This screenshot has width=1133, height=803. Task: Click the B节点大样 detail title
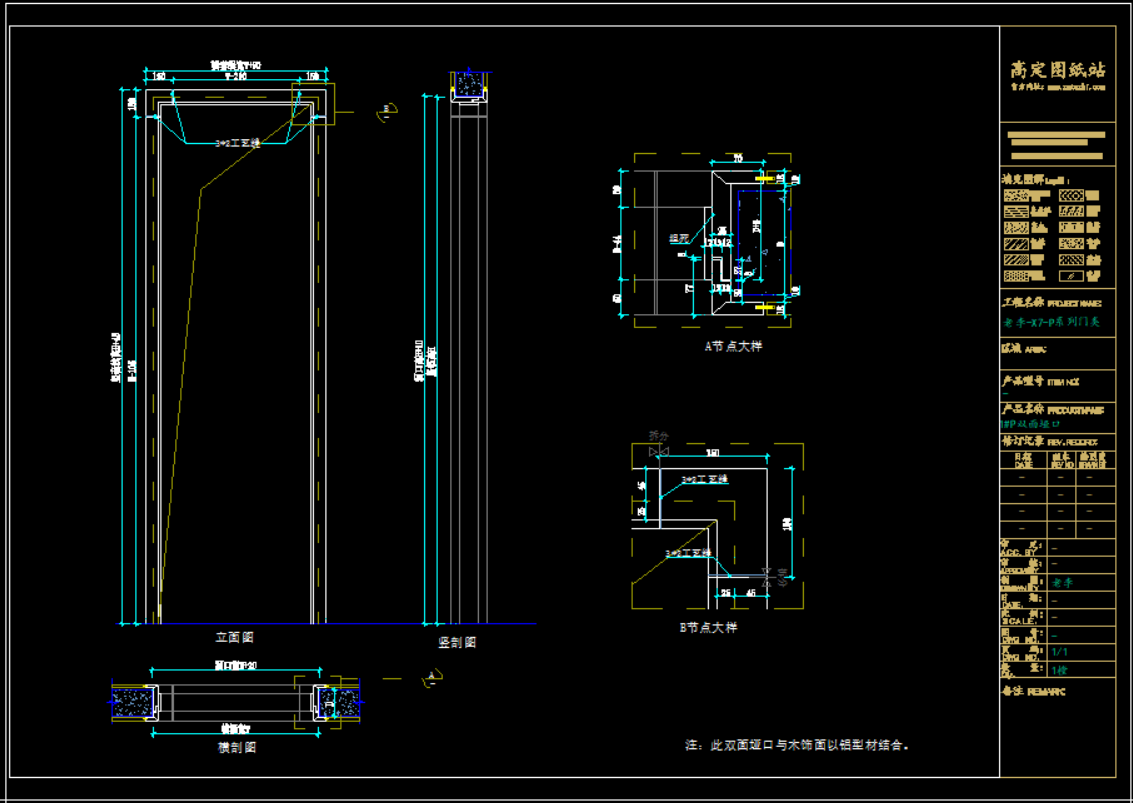pos(708,627)
